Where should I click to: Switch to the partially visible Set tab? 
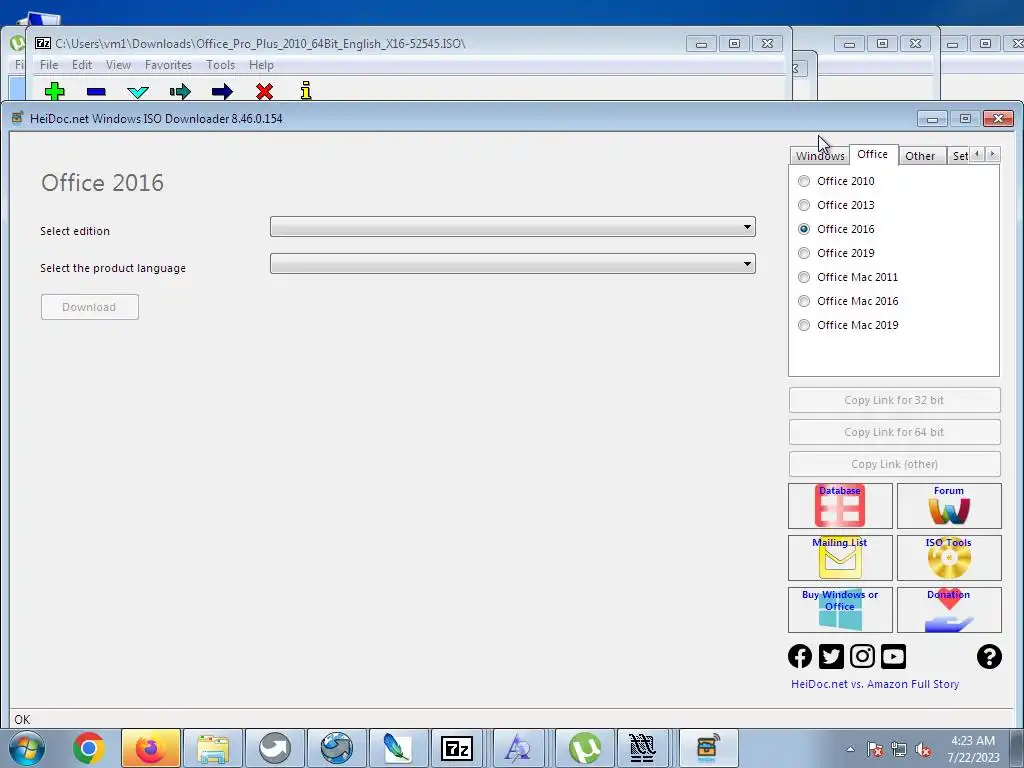pos(959,155)
